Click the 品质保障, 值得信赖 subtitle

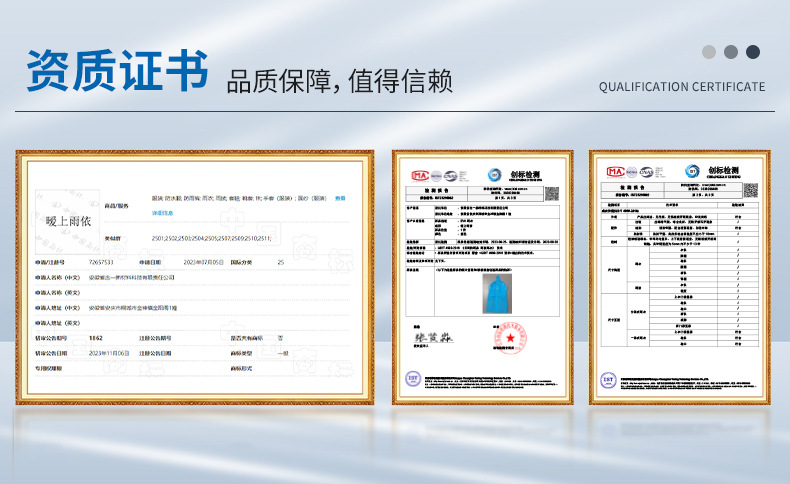pos(340,81)
